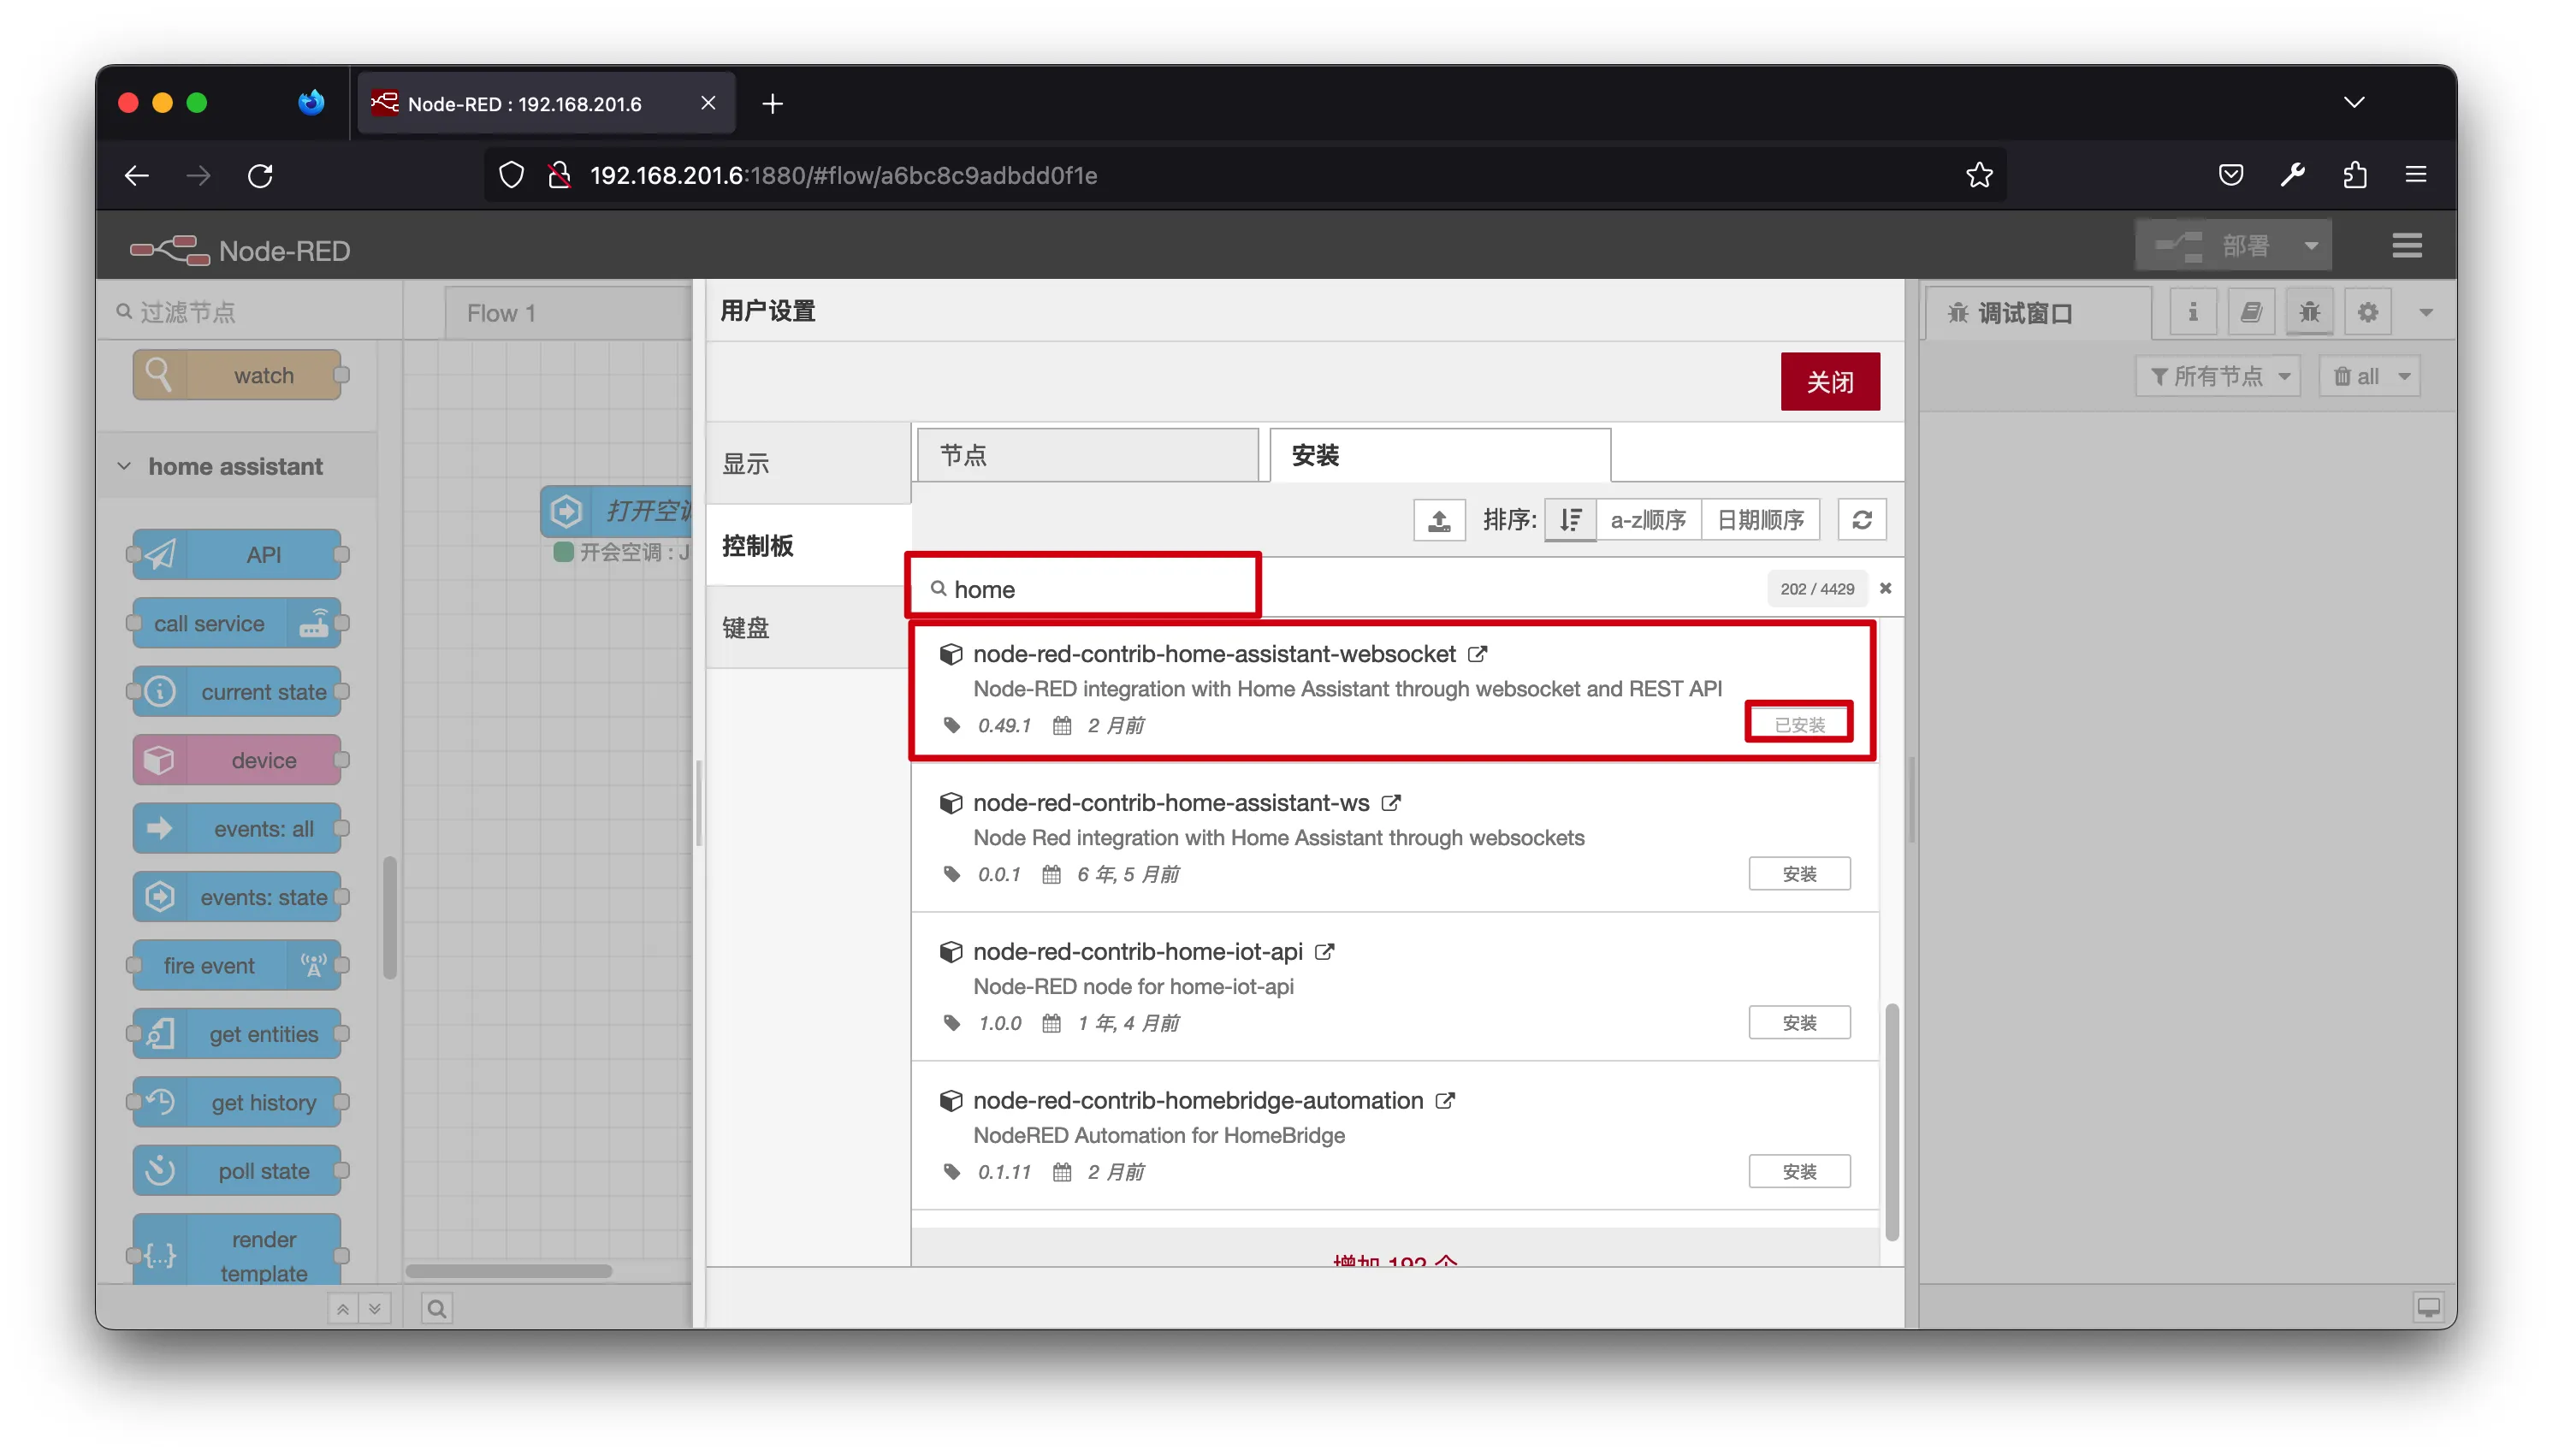Collapse all palette categories
Image resolution: width=2553 pixels, height=1456 pixels.
click(343, 1308)
